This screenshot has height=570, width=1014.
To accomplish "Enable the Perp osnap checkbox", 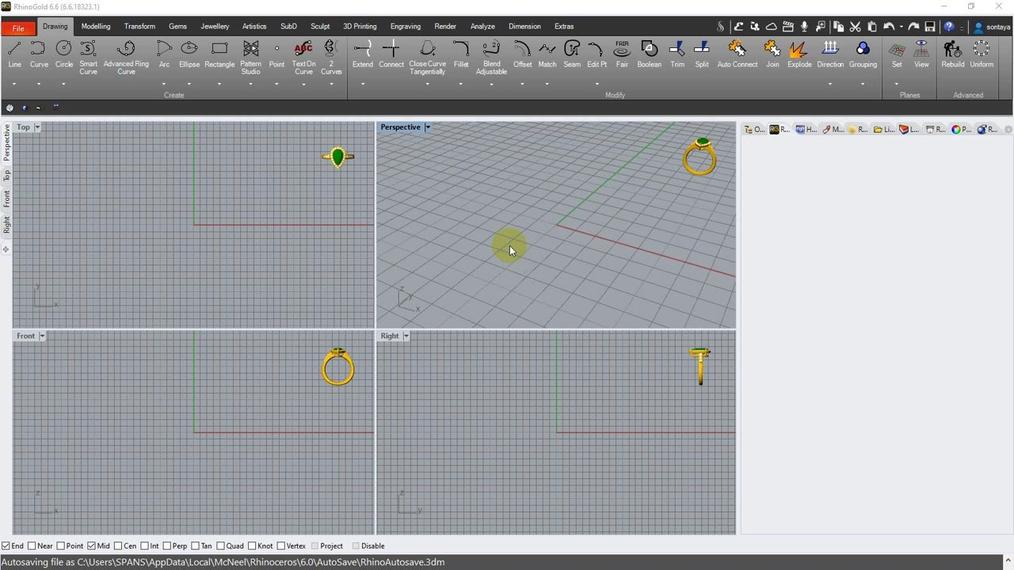I will [167, 546].
